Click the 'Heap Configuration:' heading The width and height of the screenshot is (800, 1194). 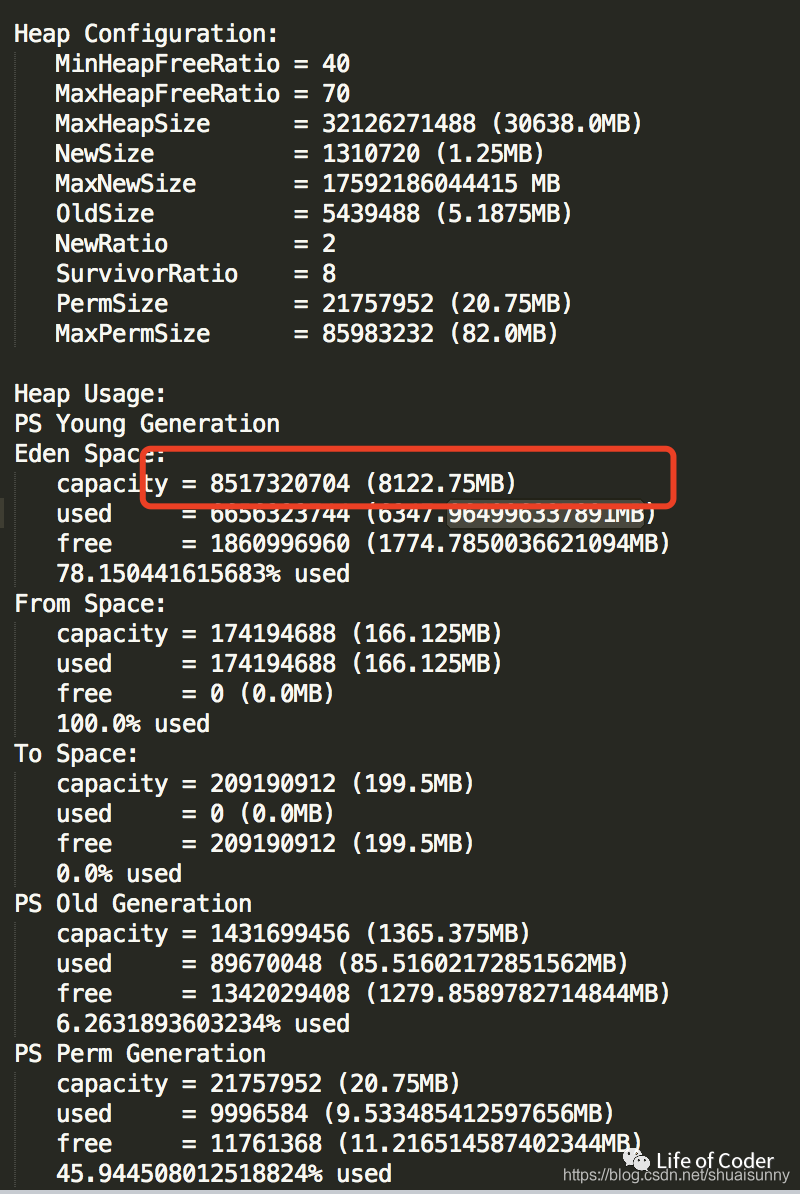[x=146, y=33]
